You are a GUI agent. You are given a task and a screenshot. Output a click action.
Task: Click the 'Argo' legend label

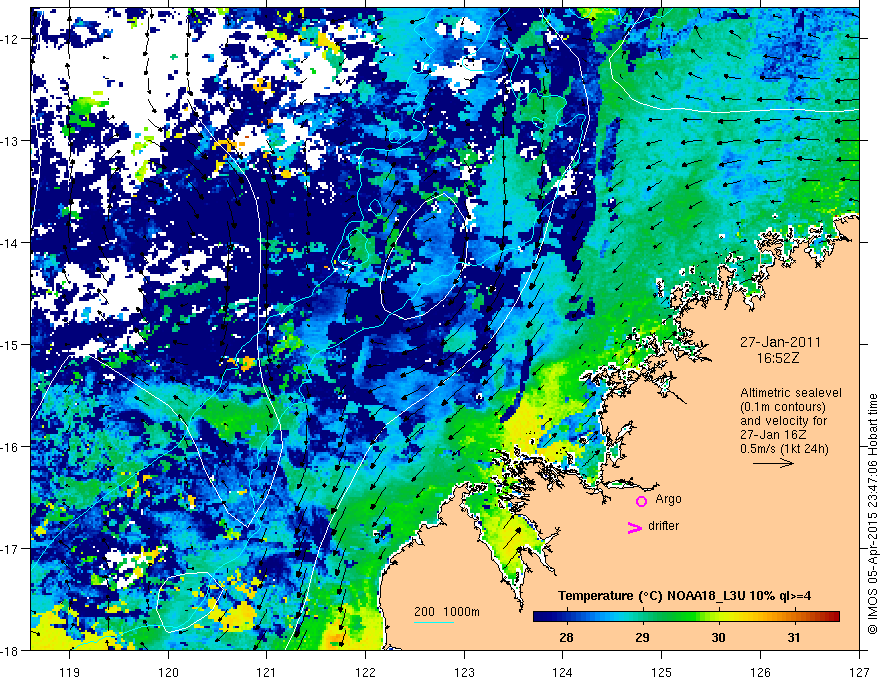(668, 499)
